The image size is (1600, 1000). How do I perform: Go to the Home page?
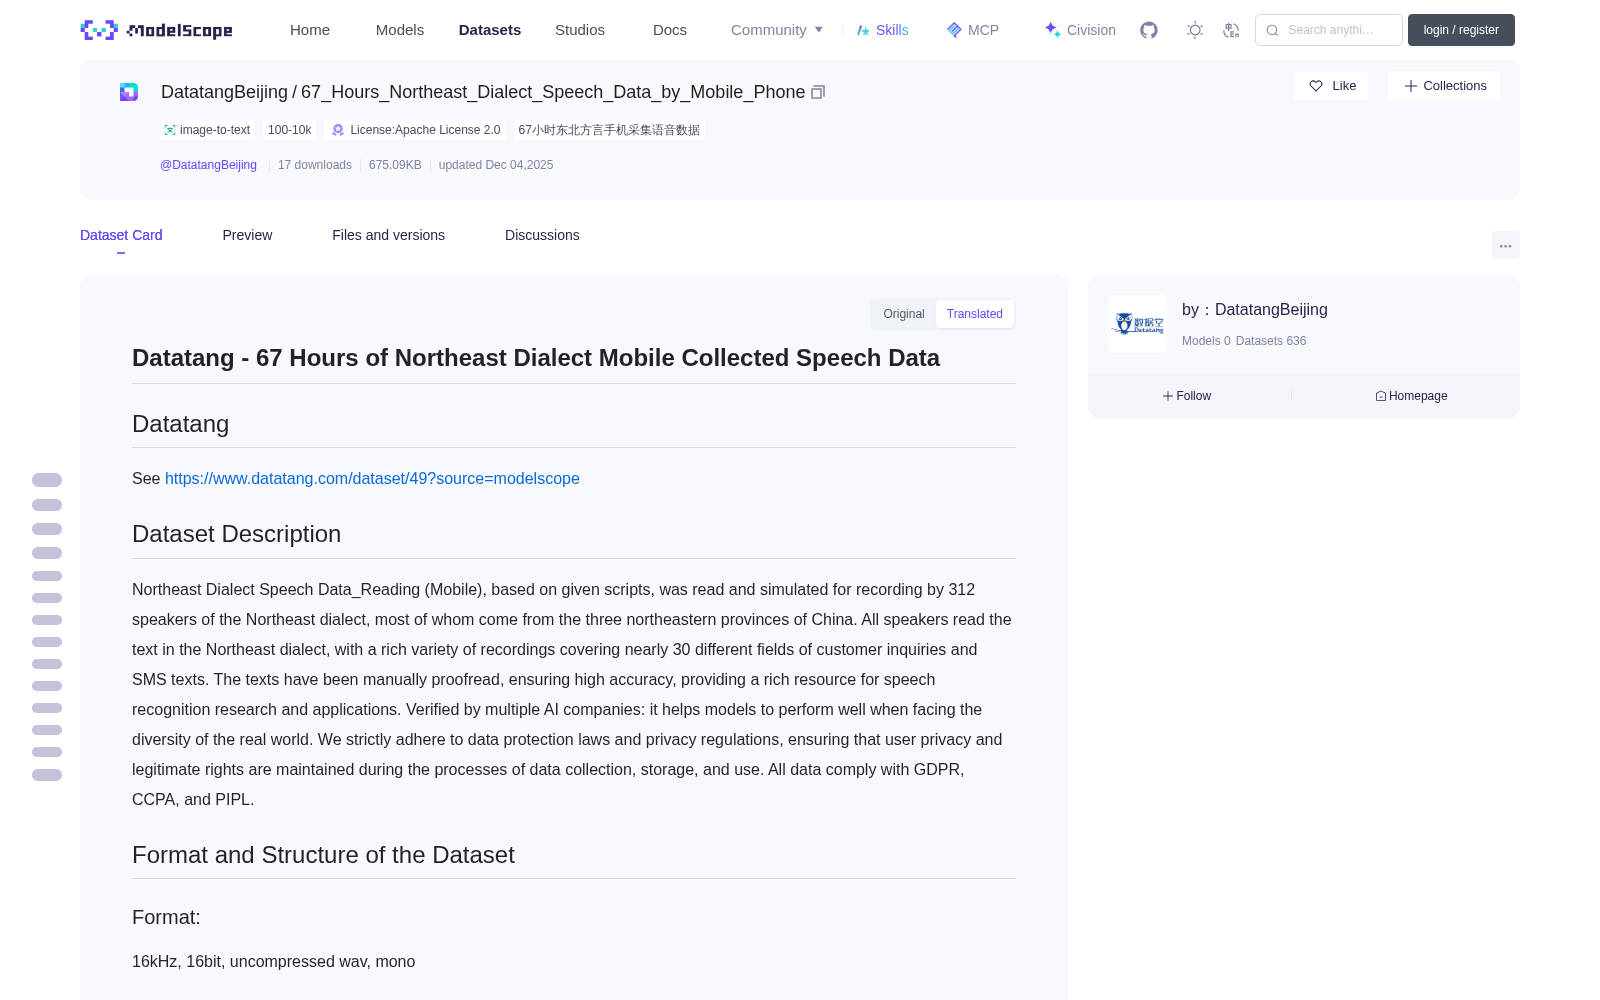point(310,30)
